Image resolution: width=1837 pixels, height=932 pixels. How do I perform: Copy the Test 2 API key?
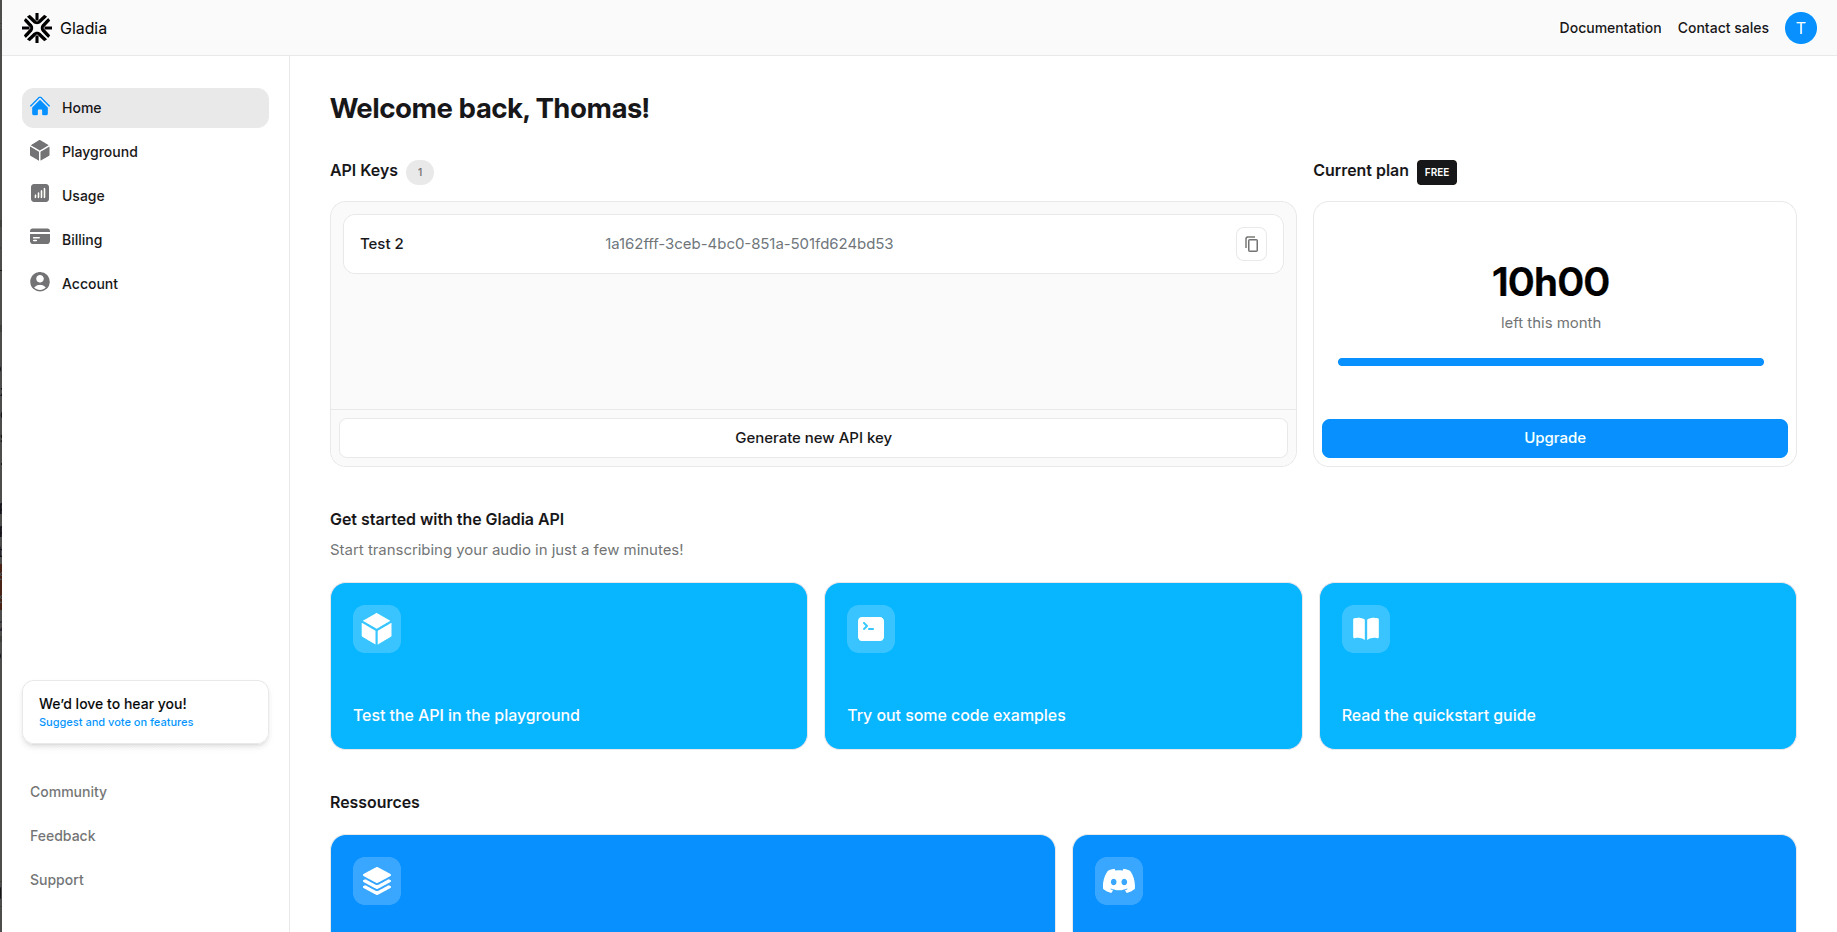pyautogui.click(x=1251, y=243)
